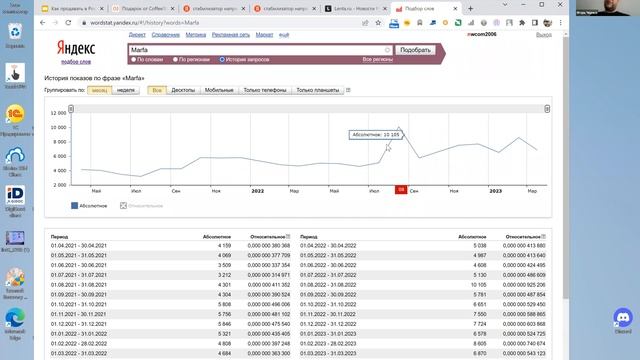Image resolution: width=640 pixels, height=360 pixels.
Task: Open the cloud client desktop shortcut
Action: (15, 162)
